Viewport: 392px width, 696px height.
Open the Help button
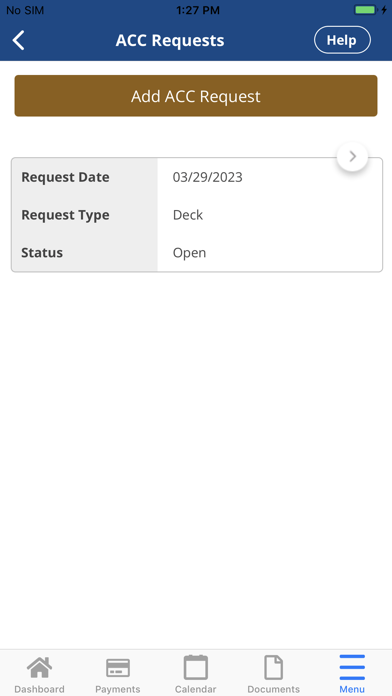[x=342, y=40]
